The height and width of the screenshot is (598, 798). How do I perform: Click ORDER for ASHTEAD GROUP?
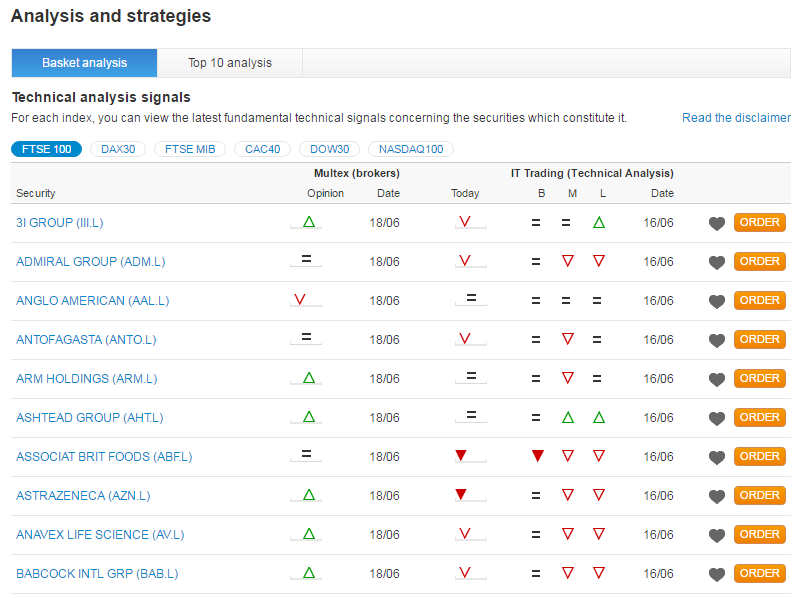click(x=760, y=417)
